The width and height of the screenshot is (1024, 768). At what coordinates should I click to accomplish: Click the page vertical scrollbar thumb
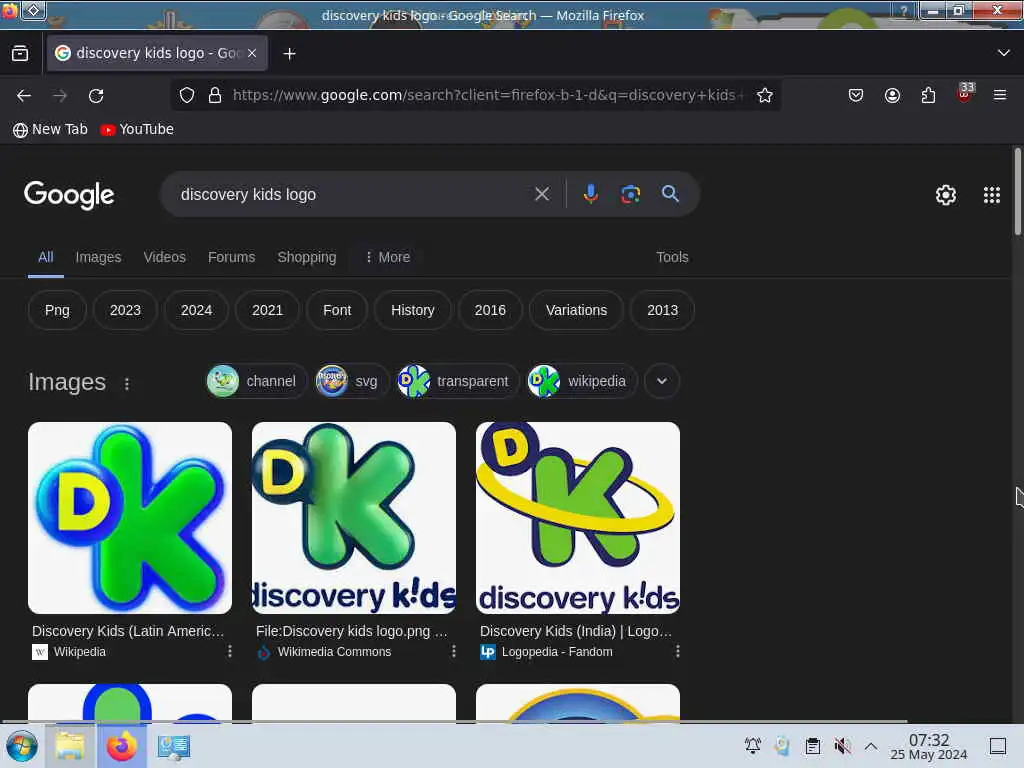tap(1017, 191)
